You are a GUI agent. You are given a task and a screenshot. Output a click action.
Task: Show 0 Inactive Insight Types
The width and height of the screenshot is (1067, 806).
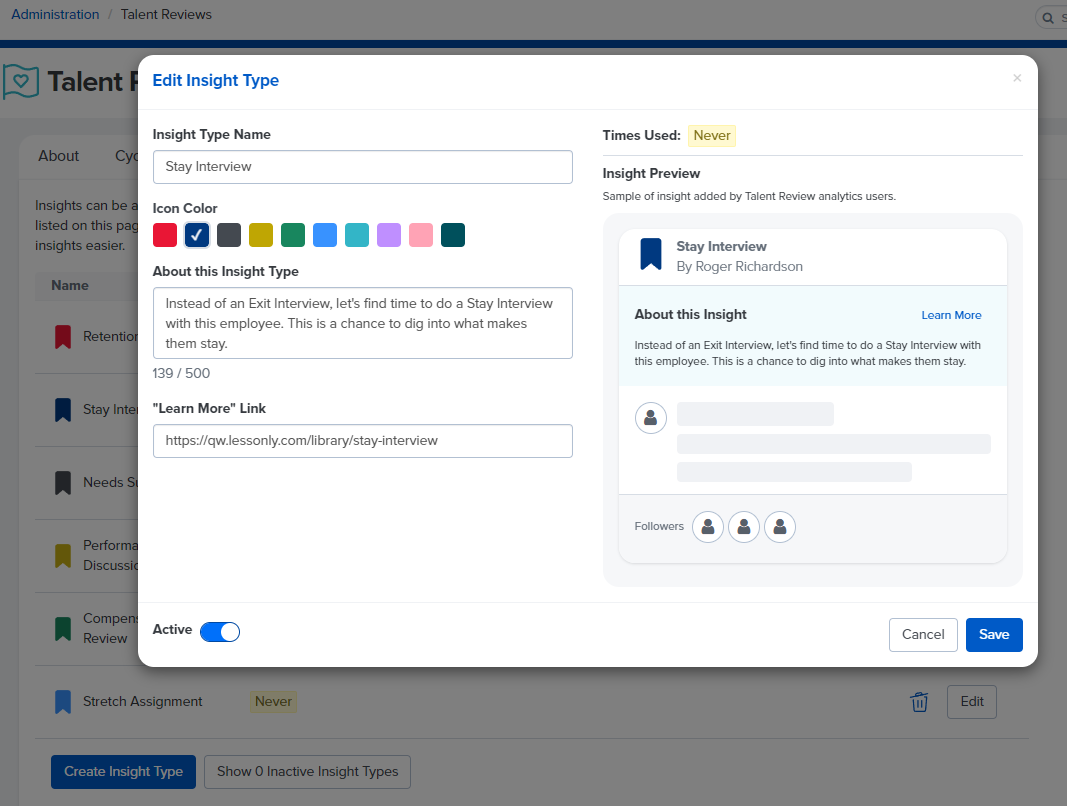point(308,772)
